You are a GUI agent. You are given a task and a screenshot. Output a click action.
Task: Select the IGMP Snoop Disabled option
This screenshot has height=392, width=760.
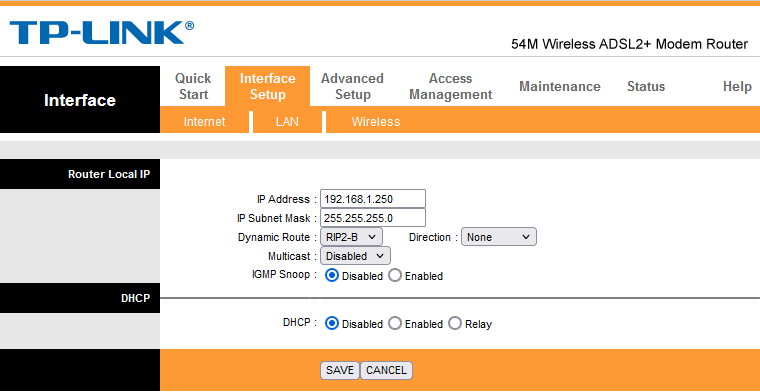click(332, 276)
